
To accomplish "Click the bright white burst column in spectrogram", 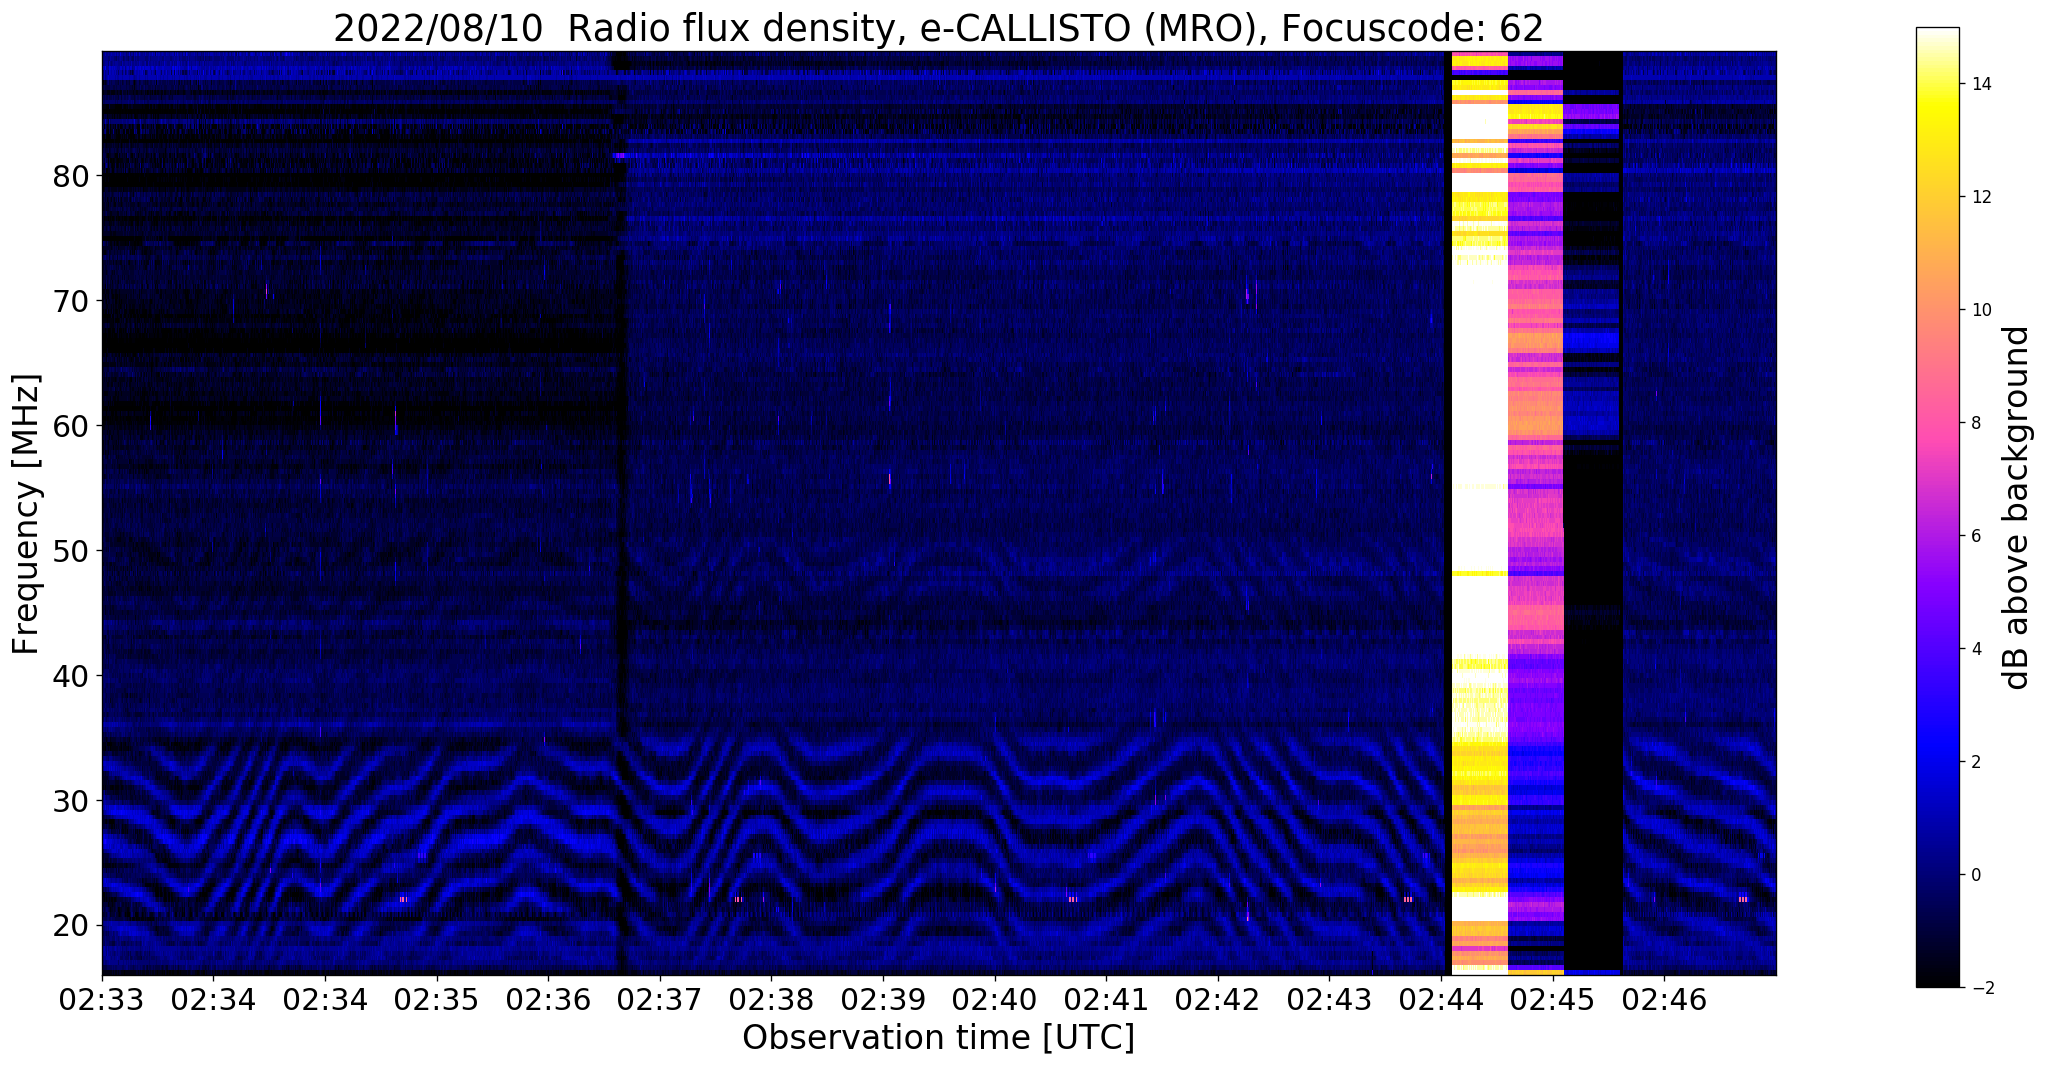I will coord(1479,513).
